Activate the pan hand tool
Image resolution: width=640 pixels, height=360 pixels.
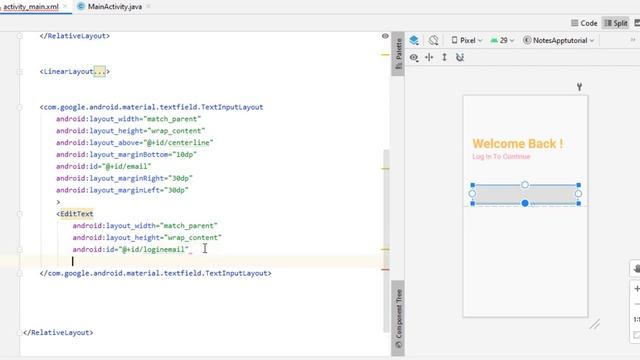[636, 269]
